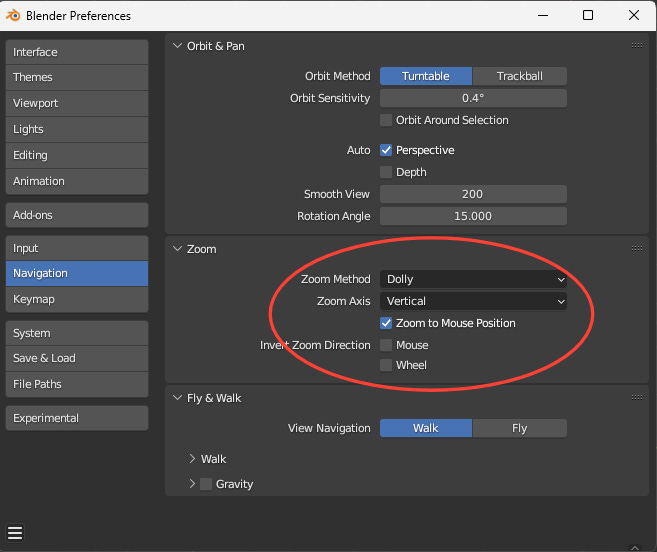This screenshot has height=552, width=657.
Task: Open the Save & Load section
Action: click(77, 359)
